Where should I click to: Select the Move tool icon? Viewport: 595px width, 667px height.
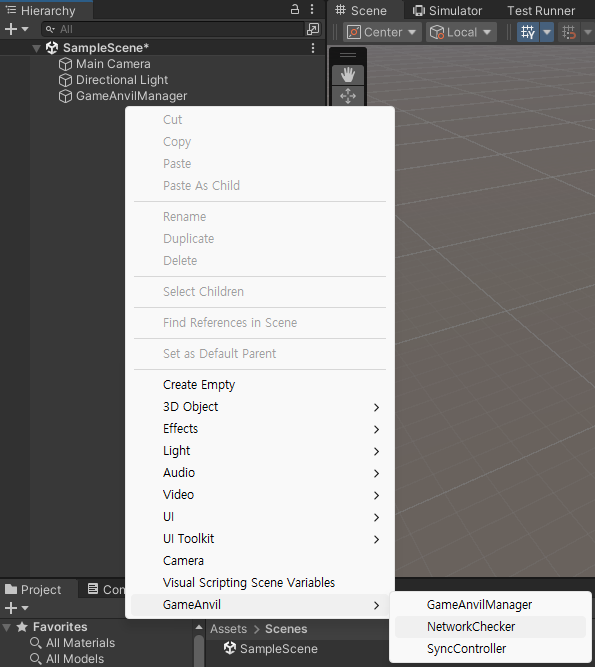347,96
